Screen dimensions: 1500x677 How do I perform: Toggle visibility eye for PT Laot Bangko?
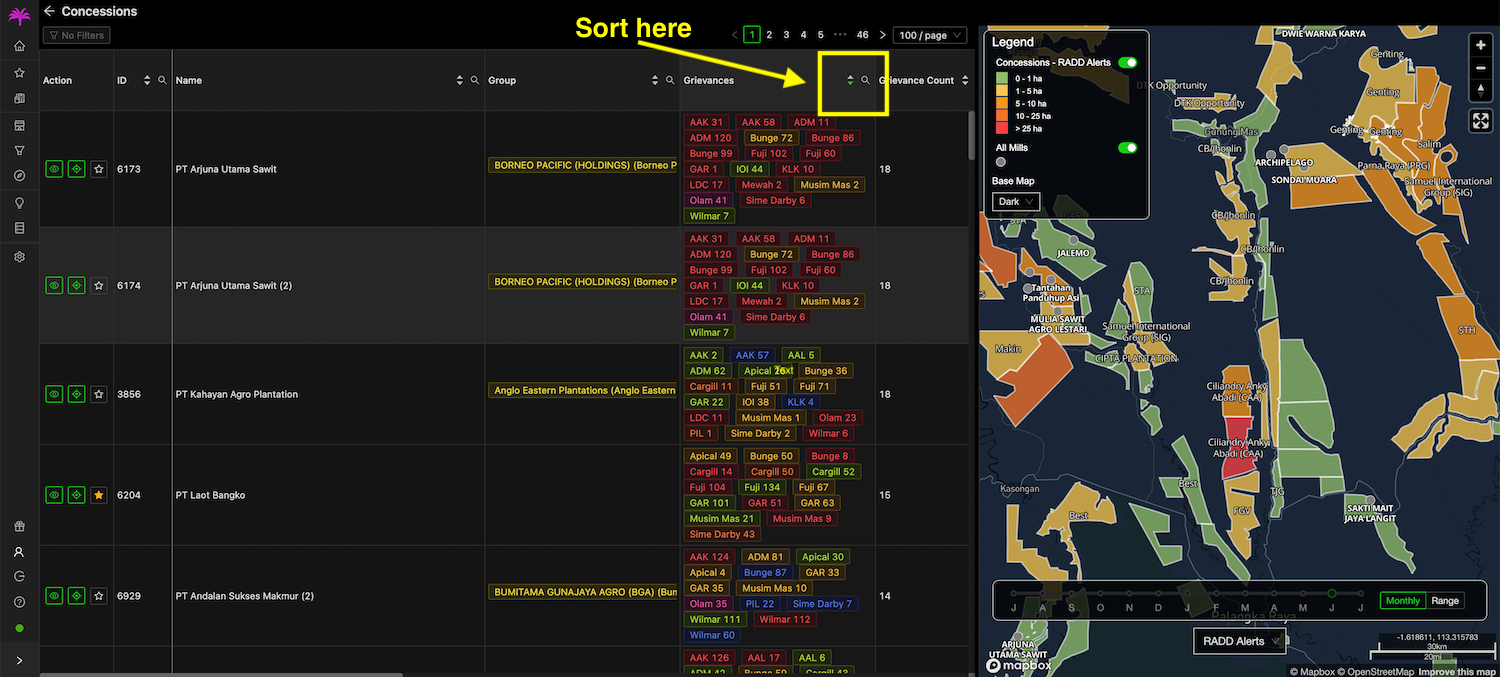(x=54, y=495)
